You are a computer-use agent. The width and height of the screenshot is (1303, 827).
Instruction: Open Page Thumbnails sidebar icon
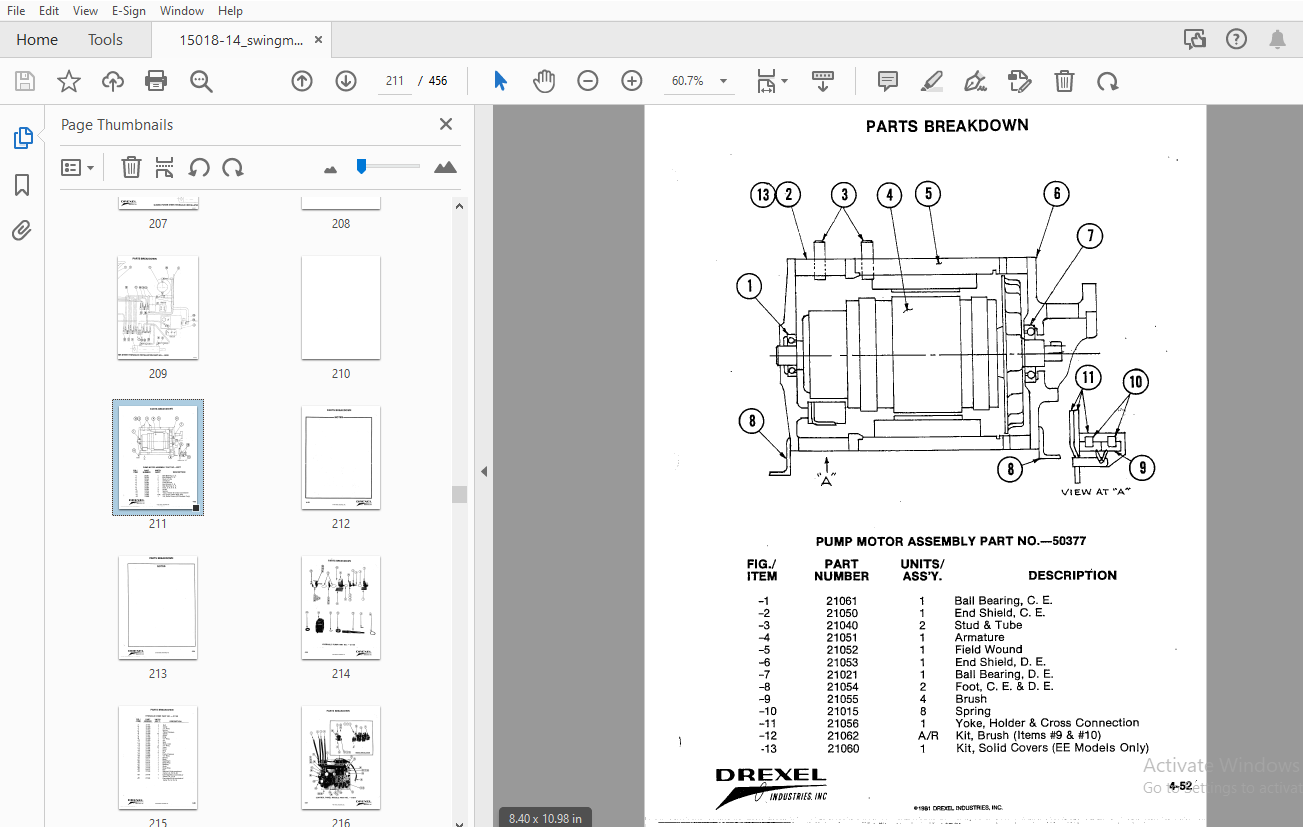click(x=22, y=138)
